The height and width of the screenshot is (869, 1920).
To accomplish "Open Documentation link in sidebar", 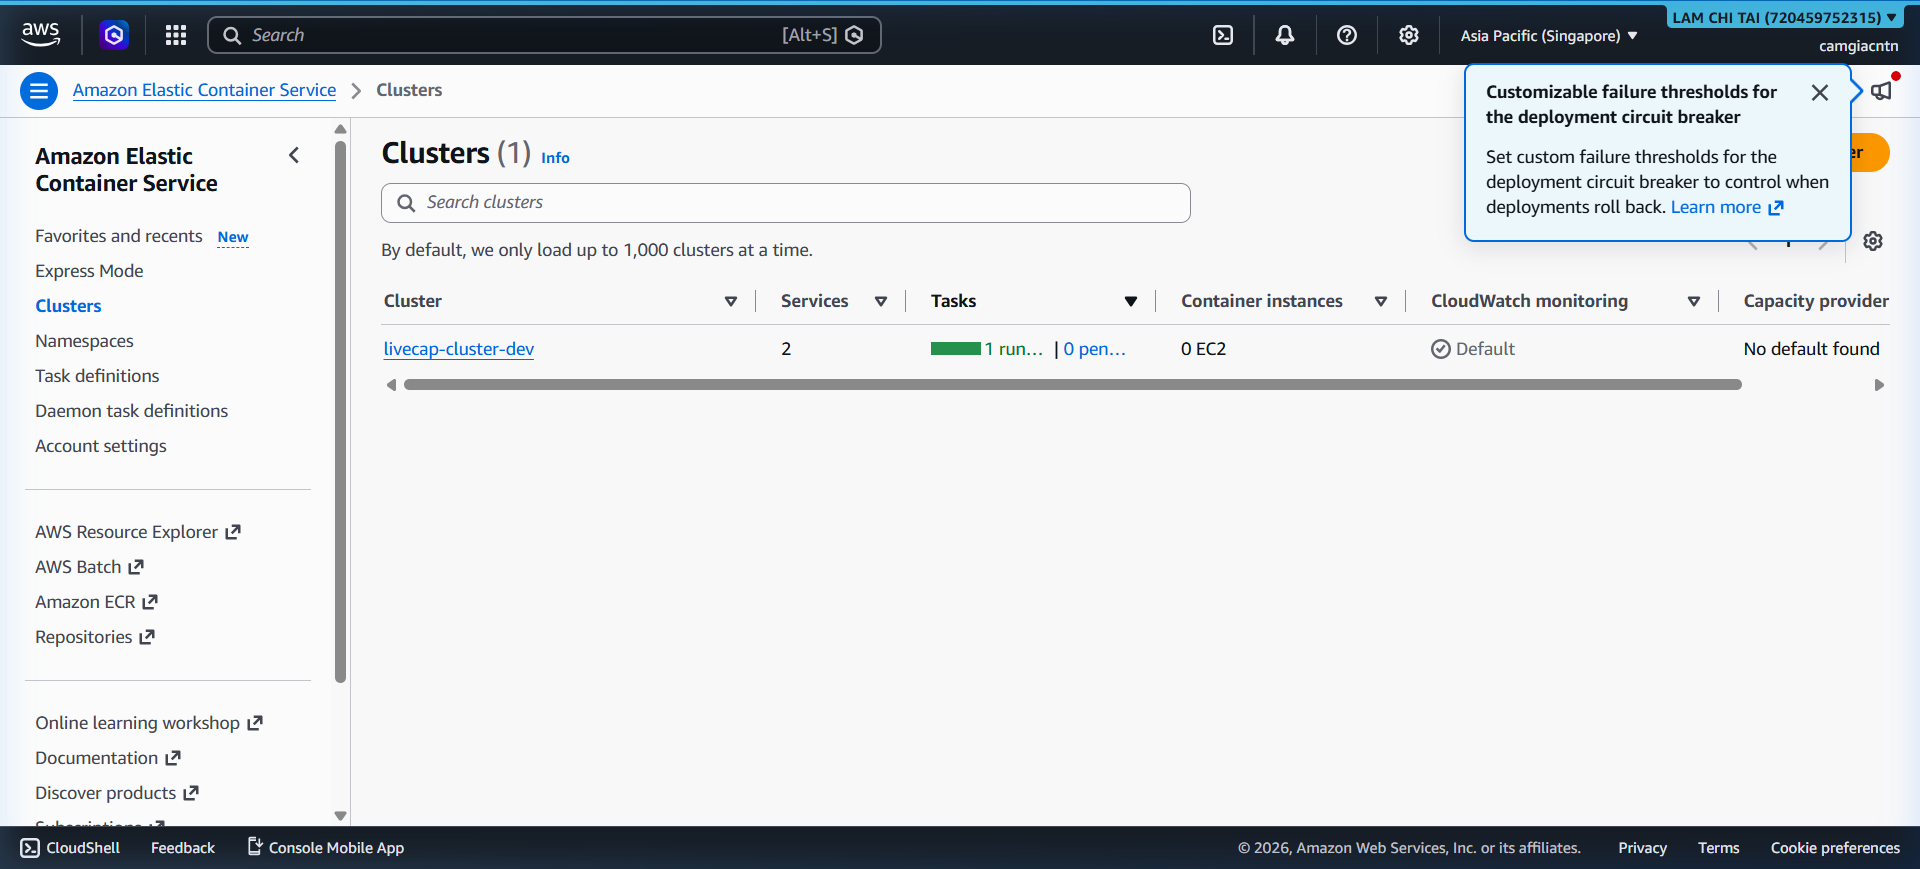I will 108,758.
